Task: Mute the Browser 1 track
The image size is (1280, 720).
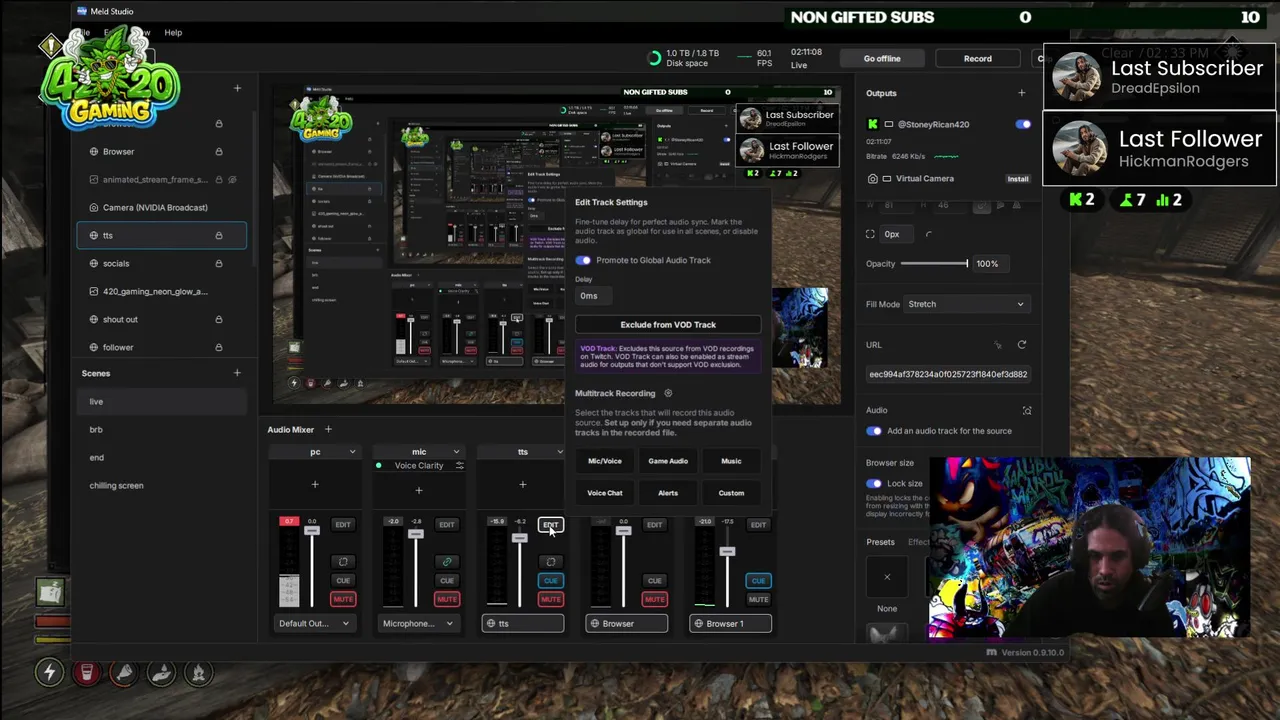Action: click(x=758, y=599)
